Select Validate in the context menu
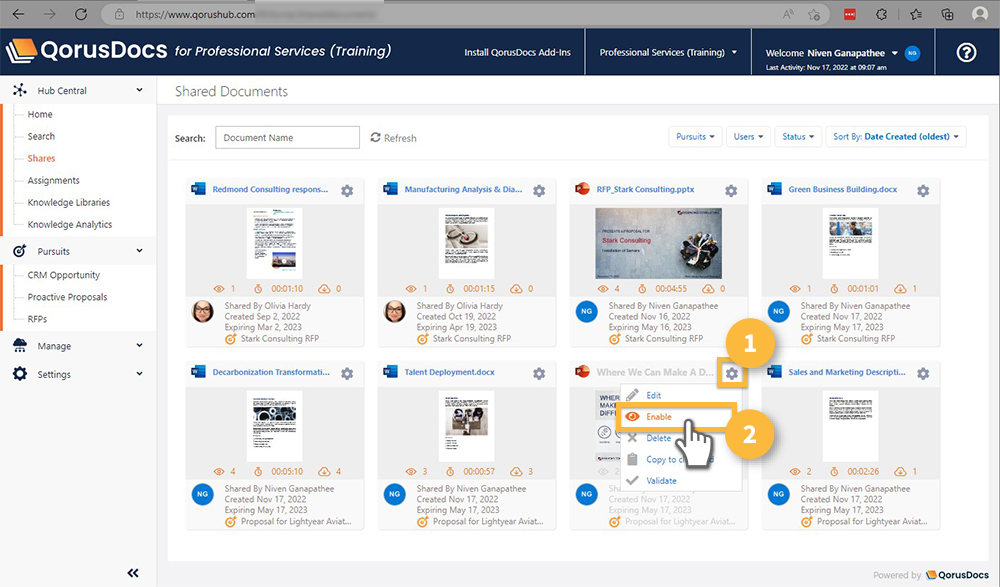 661,481
